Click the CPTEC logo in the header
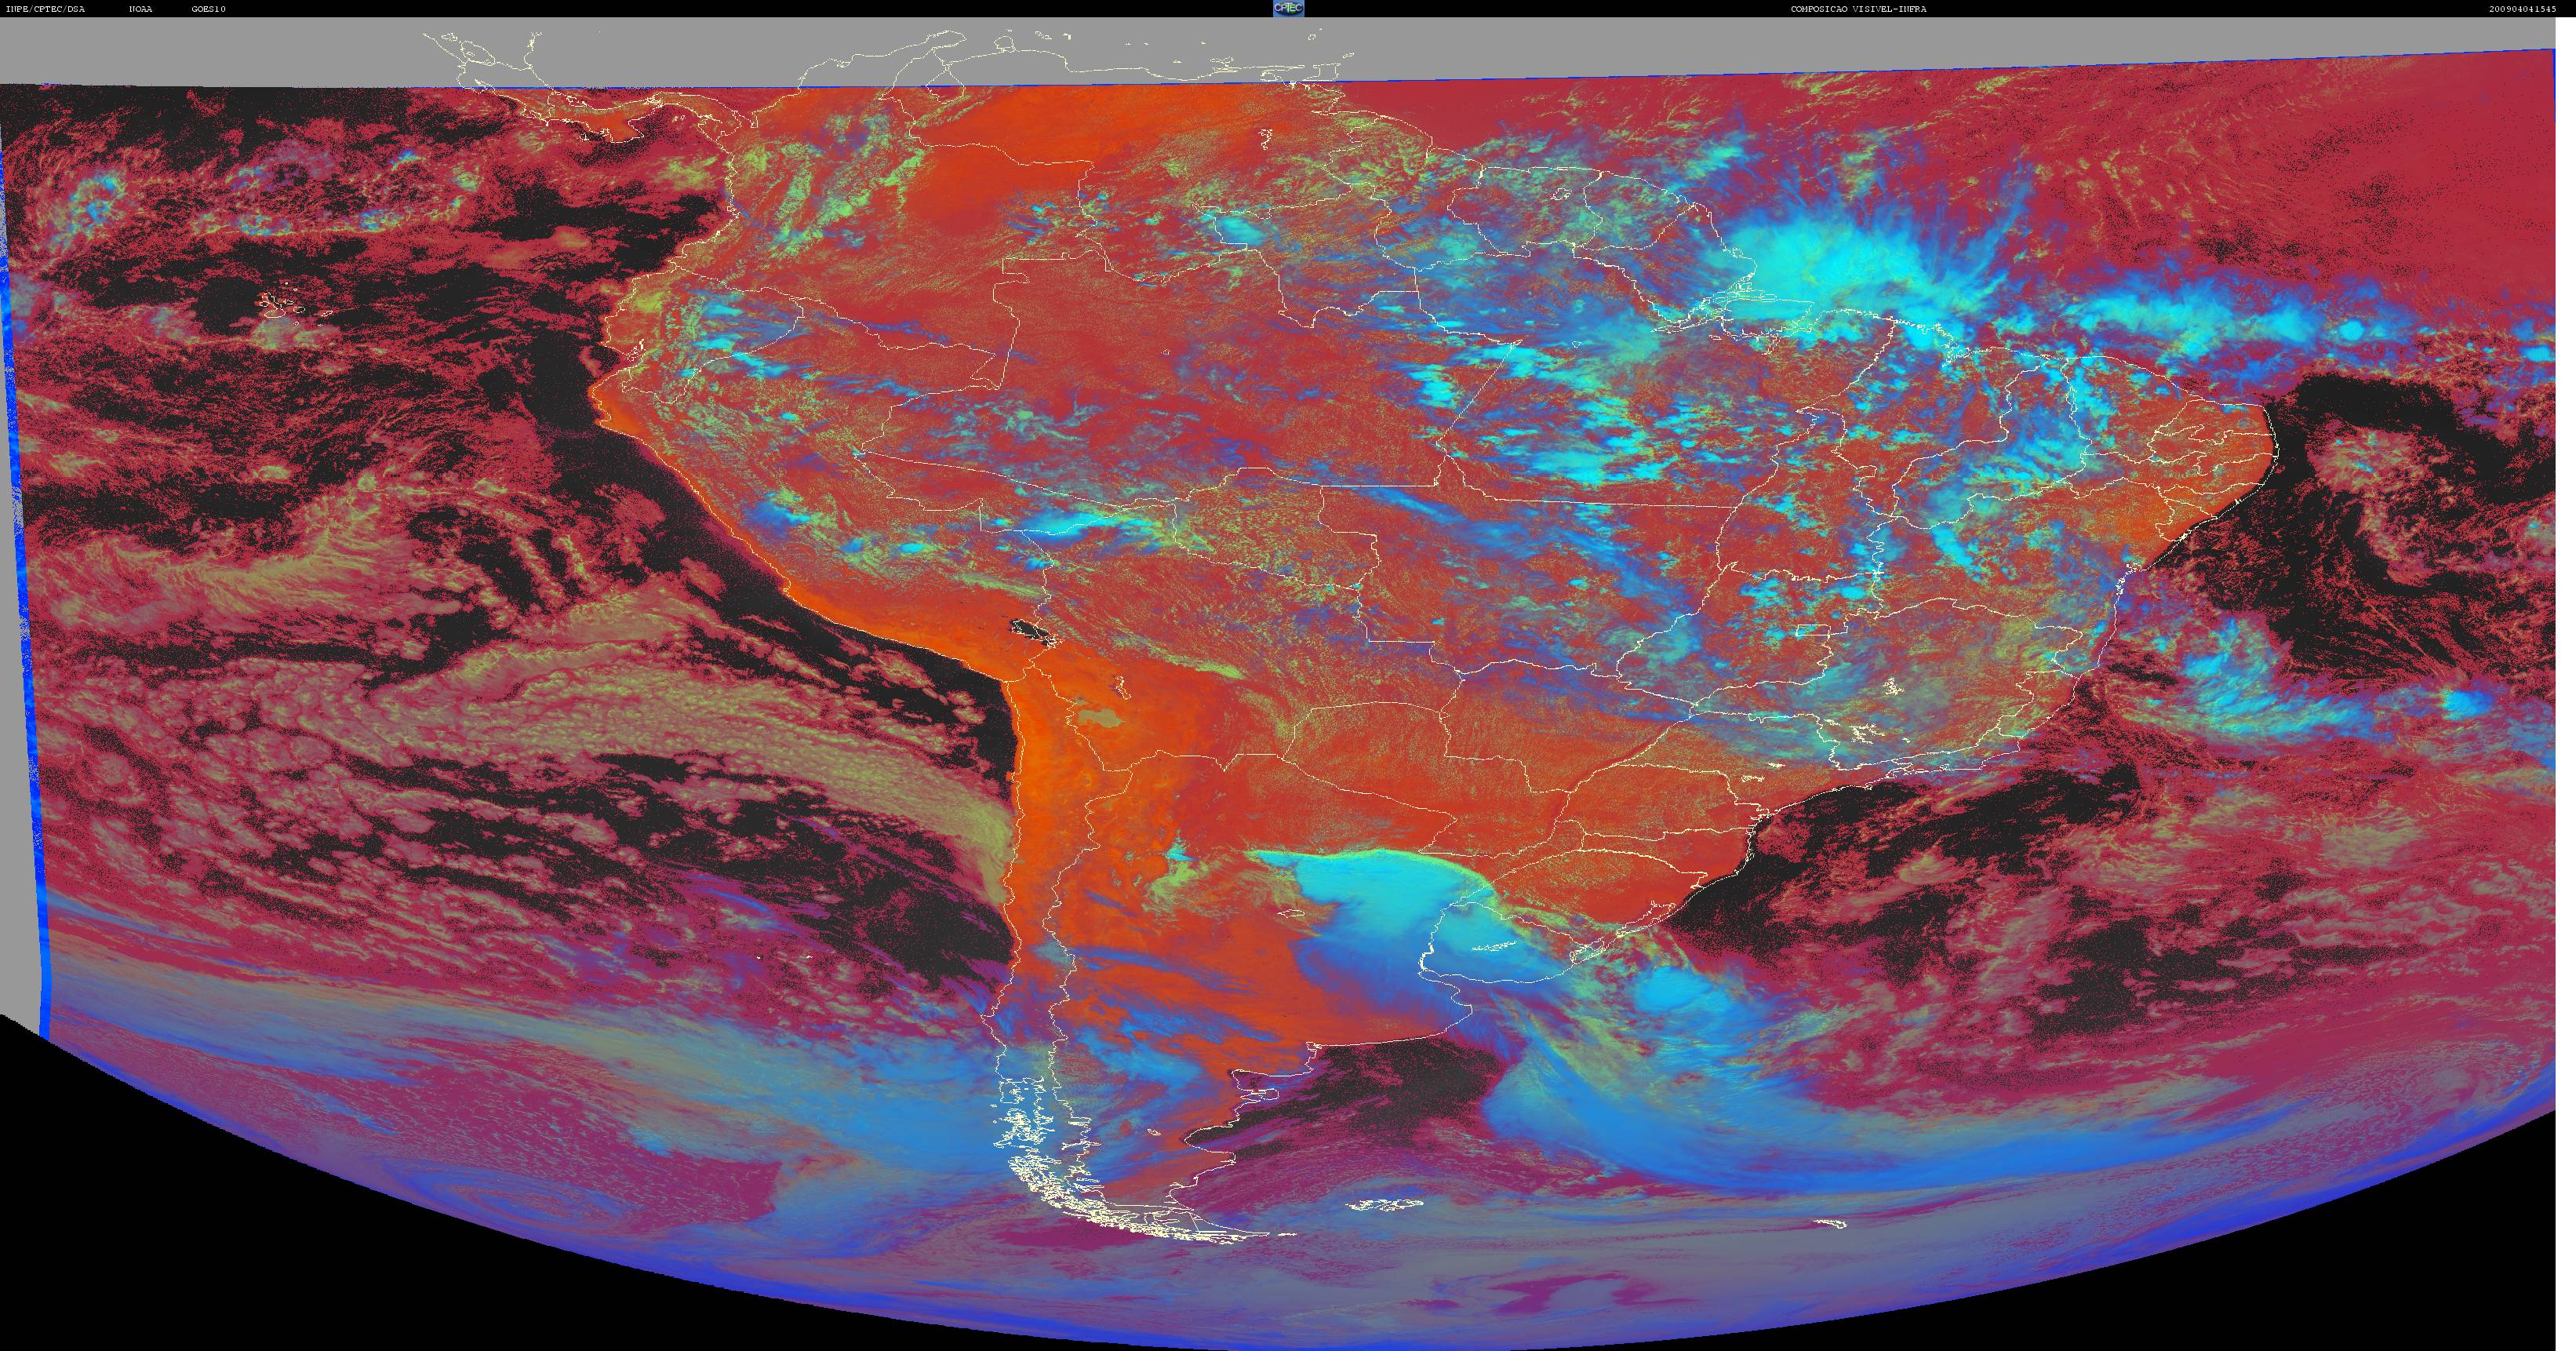The height and width of the screenshot is (1351, 2576). pyautogui.click(x=1288, y=8)
